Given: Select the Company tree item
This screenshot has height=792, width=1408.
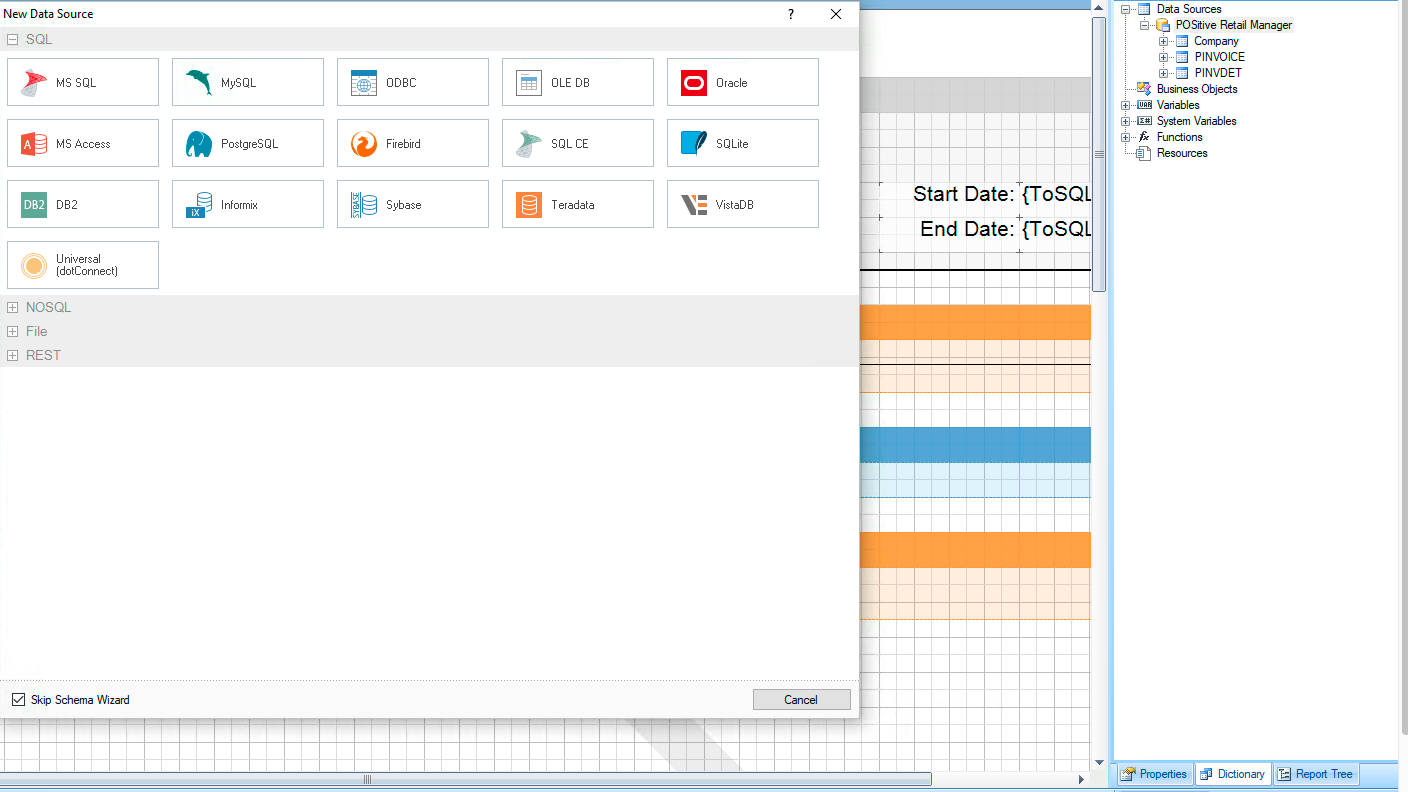Looking at the screenshot, I should coord(1216,41).
